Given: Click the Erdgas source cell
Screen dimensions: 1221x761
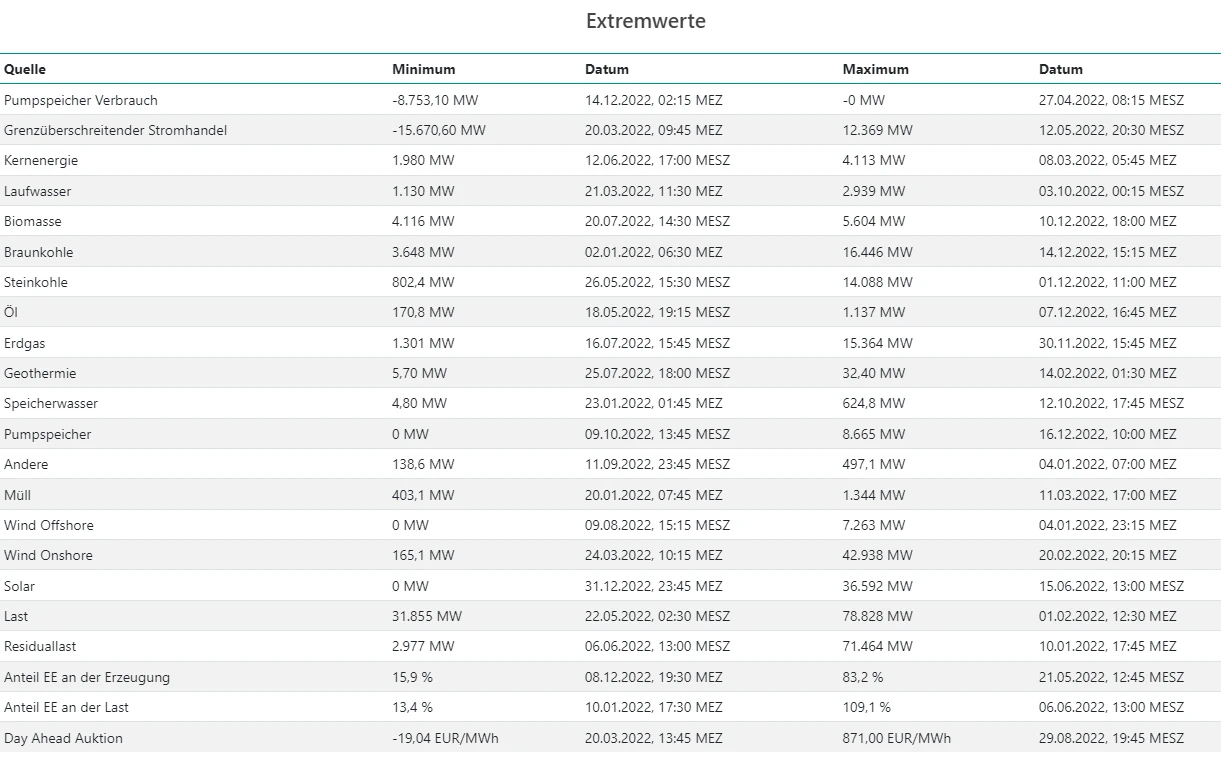Looking at the screenshot, I should click(x=25, y=343).
